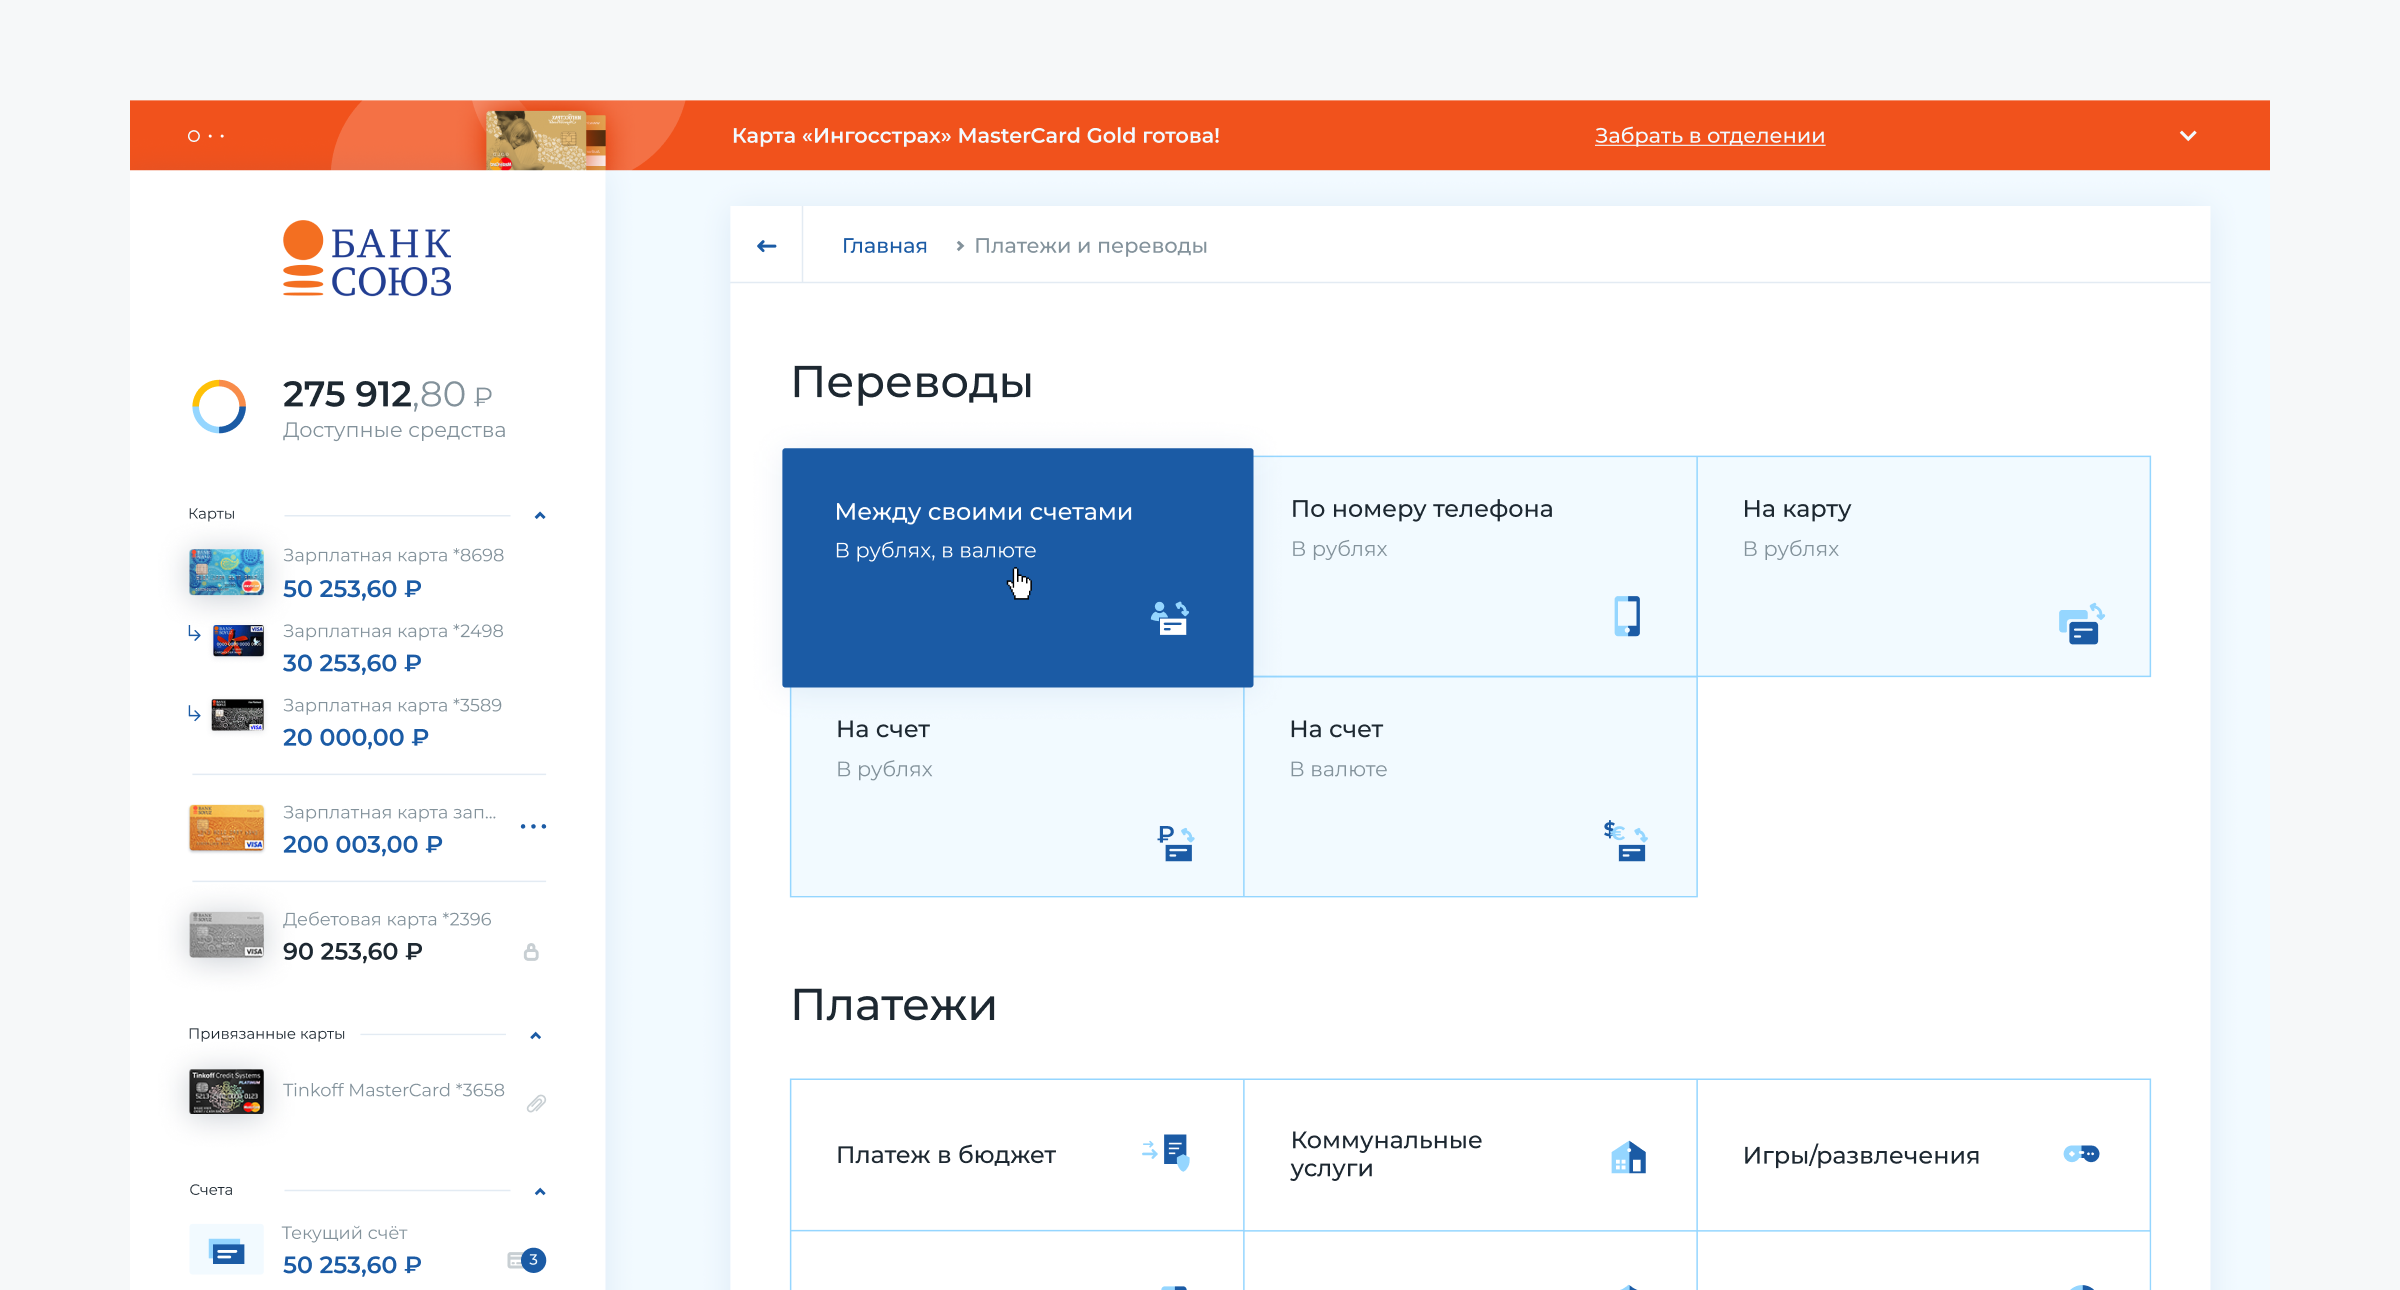2400x1290 pixels.
Task: Open the На счет В валюте tile
Action: (1470, 787)
